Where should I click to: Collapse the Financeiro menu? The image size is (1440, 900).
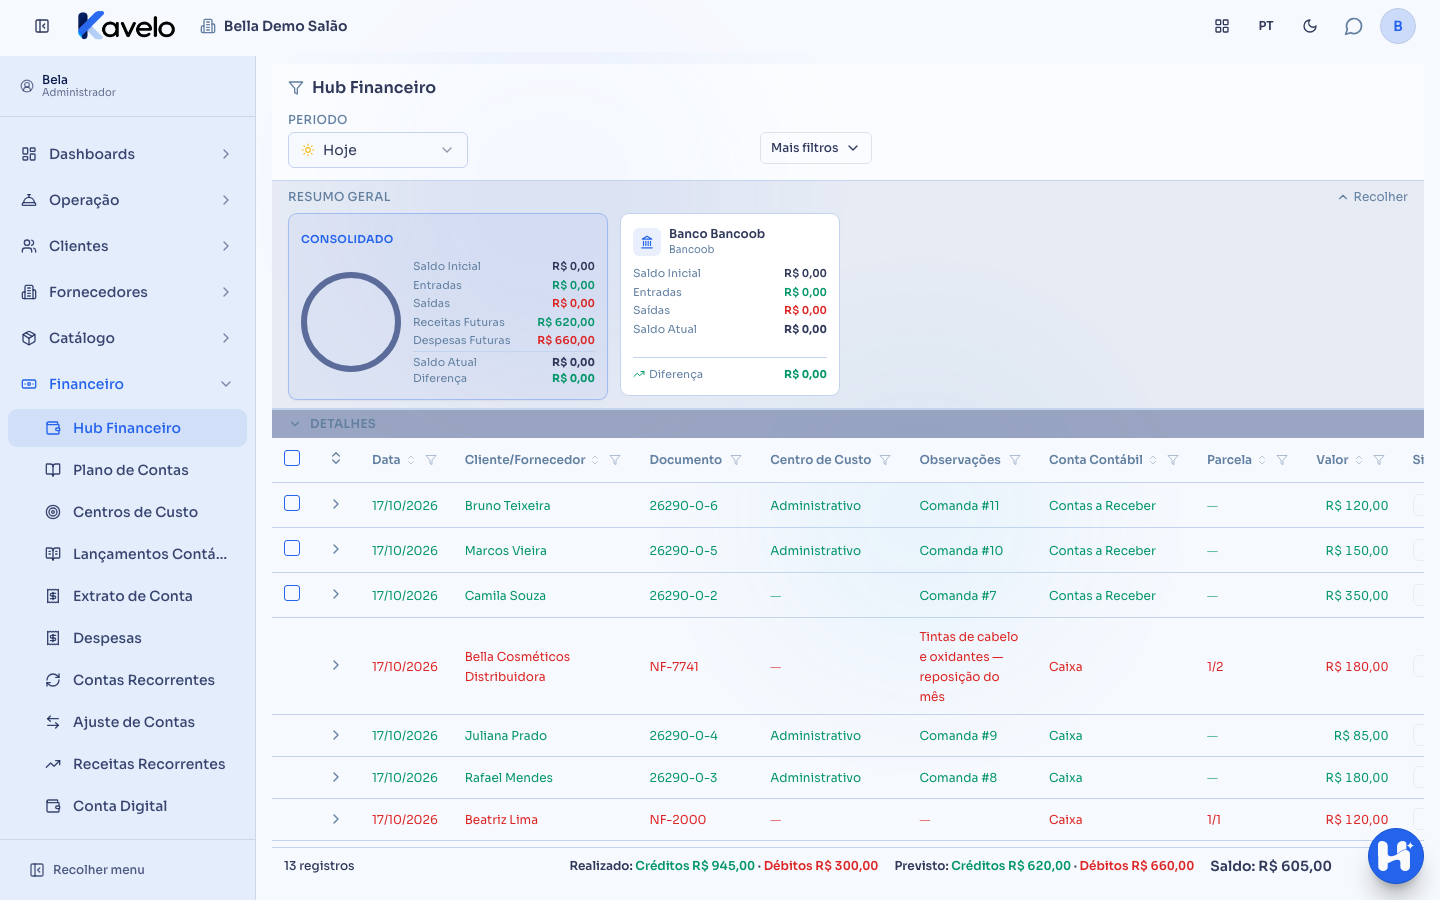tap(128, 384)
